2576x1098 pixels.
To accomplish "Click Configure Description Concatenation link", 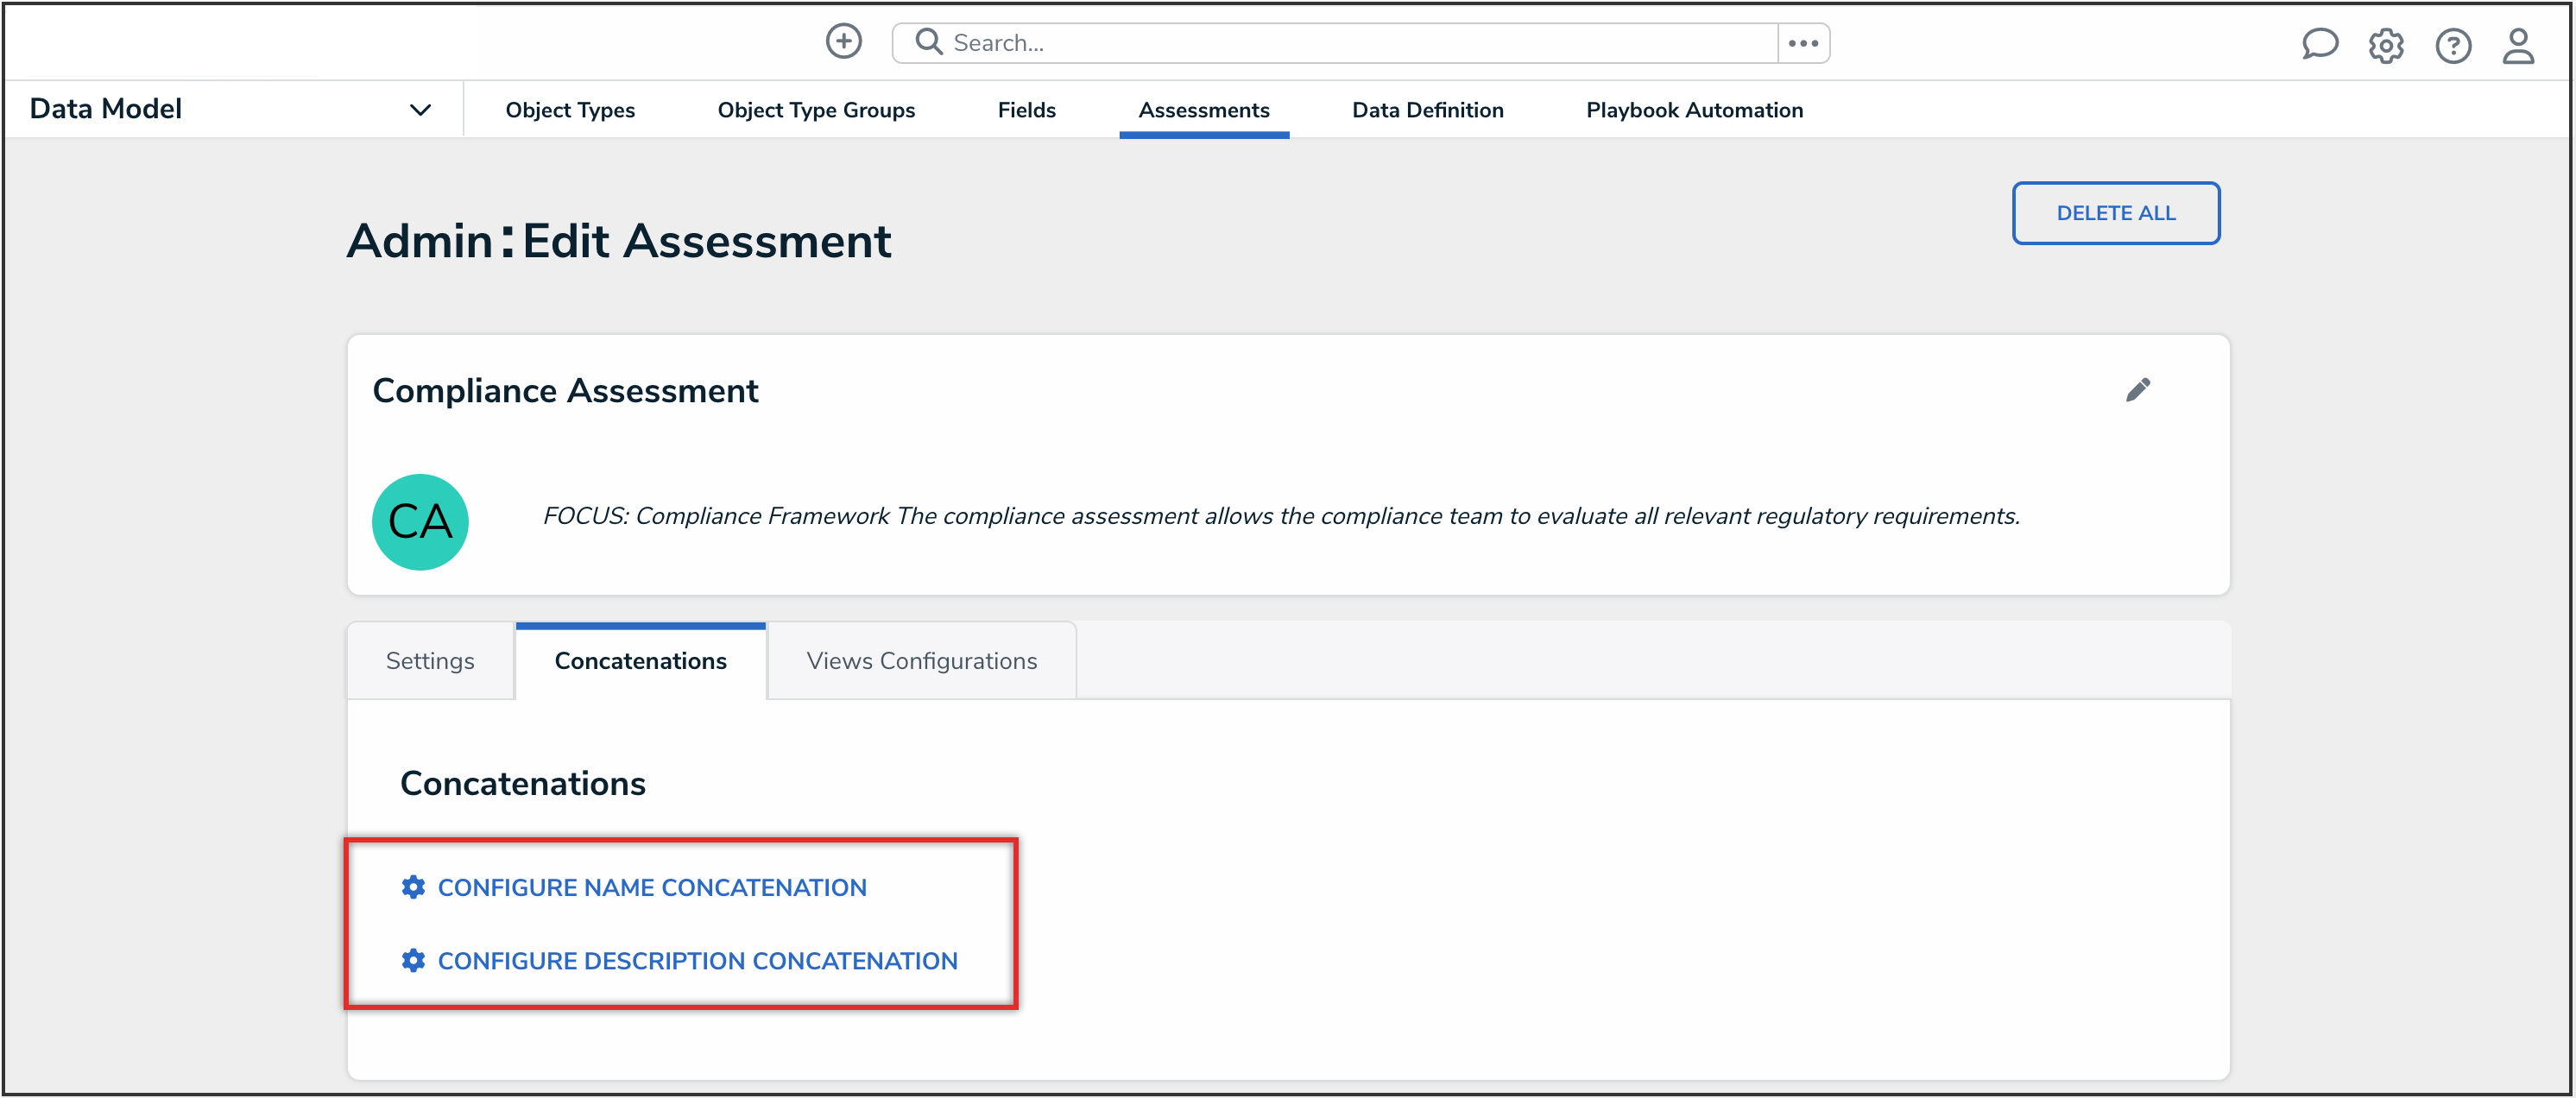I will click(x=697, y=960).
